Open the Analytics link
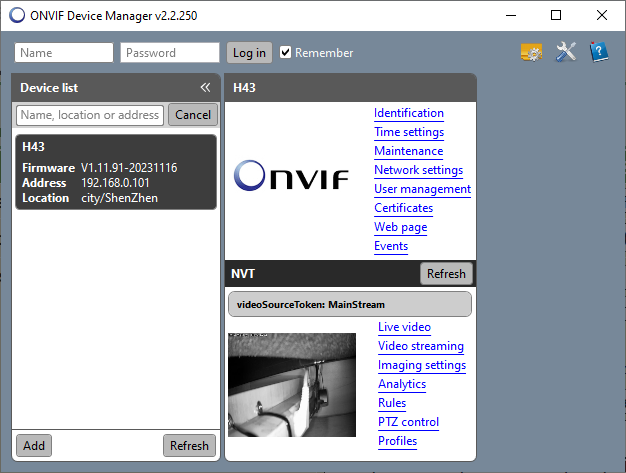Screen dimensions: 626x473 click(x=402, y=384)
